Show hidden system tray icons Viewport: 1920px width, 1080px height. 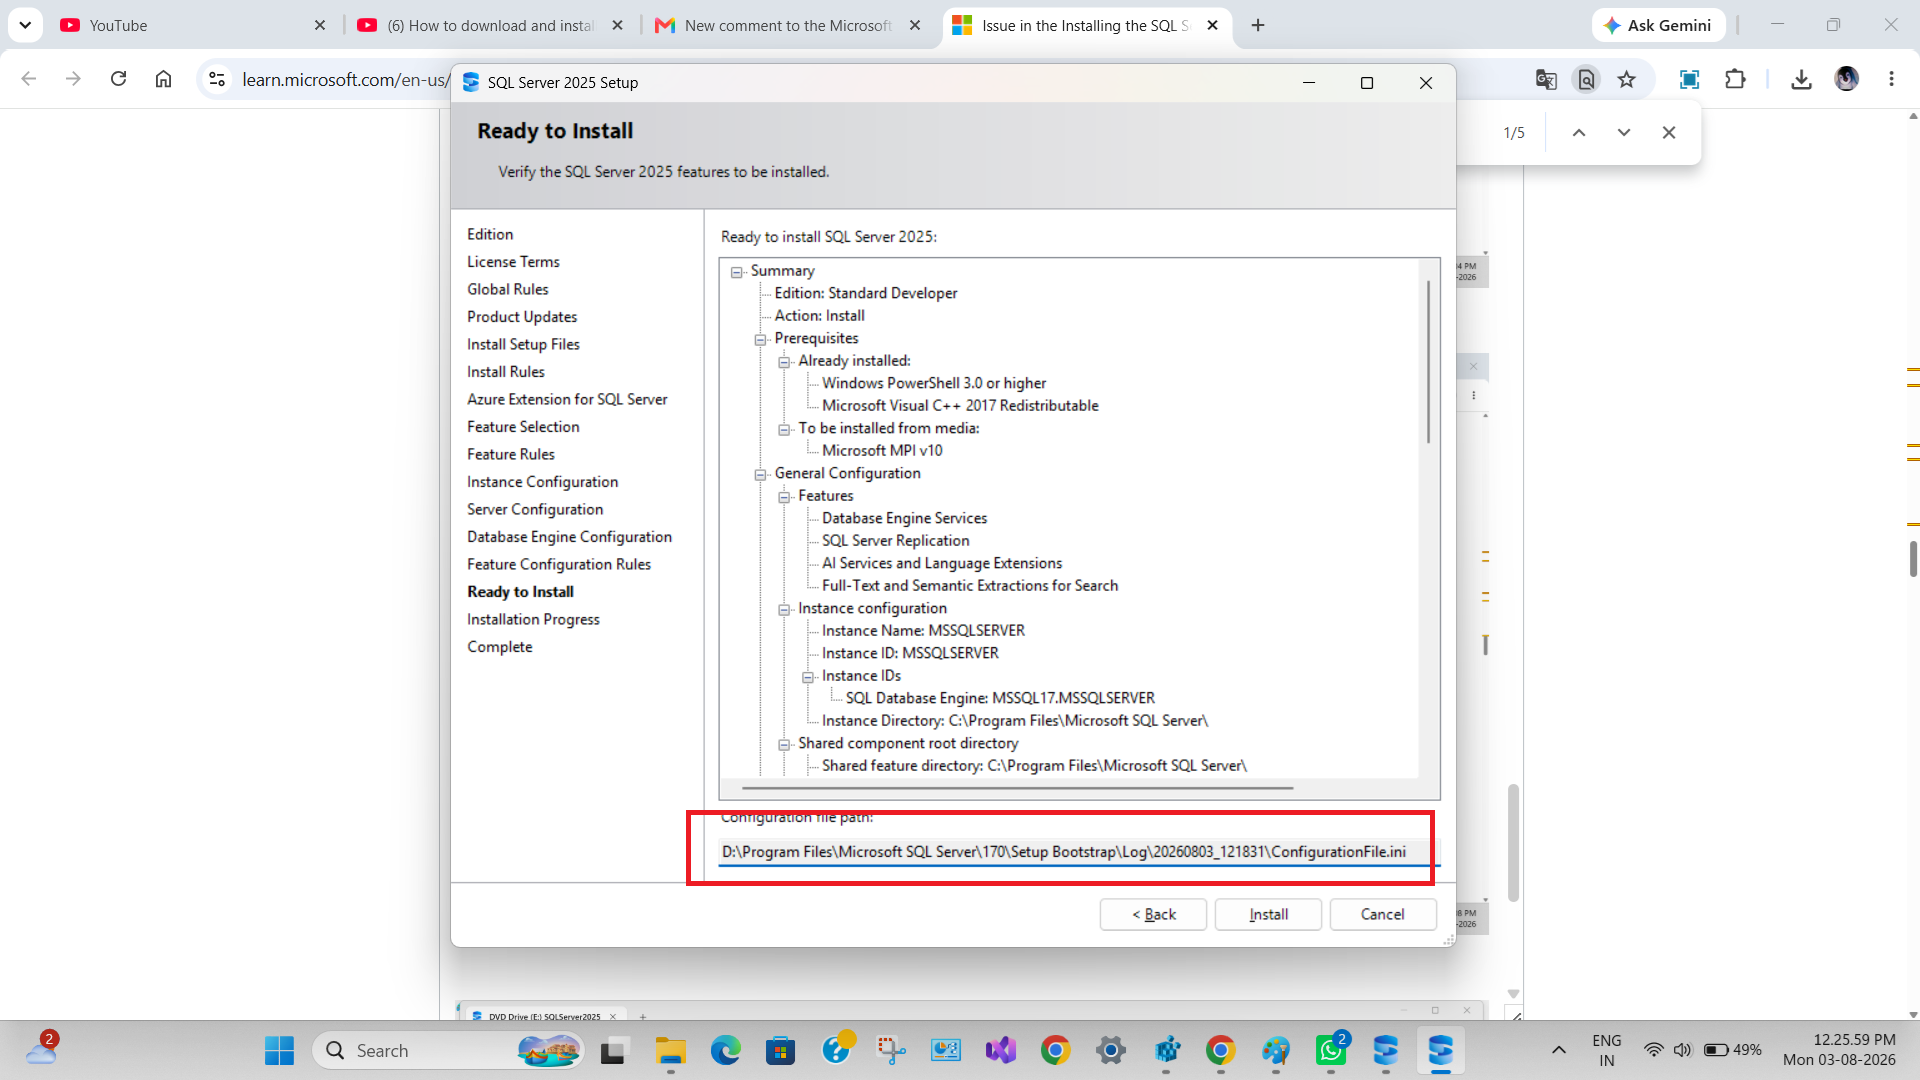pos(1558,1051)
